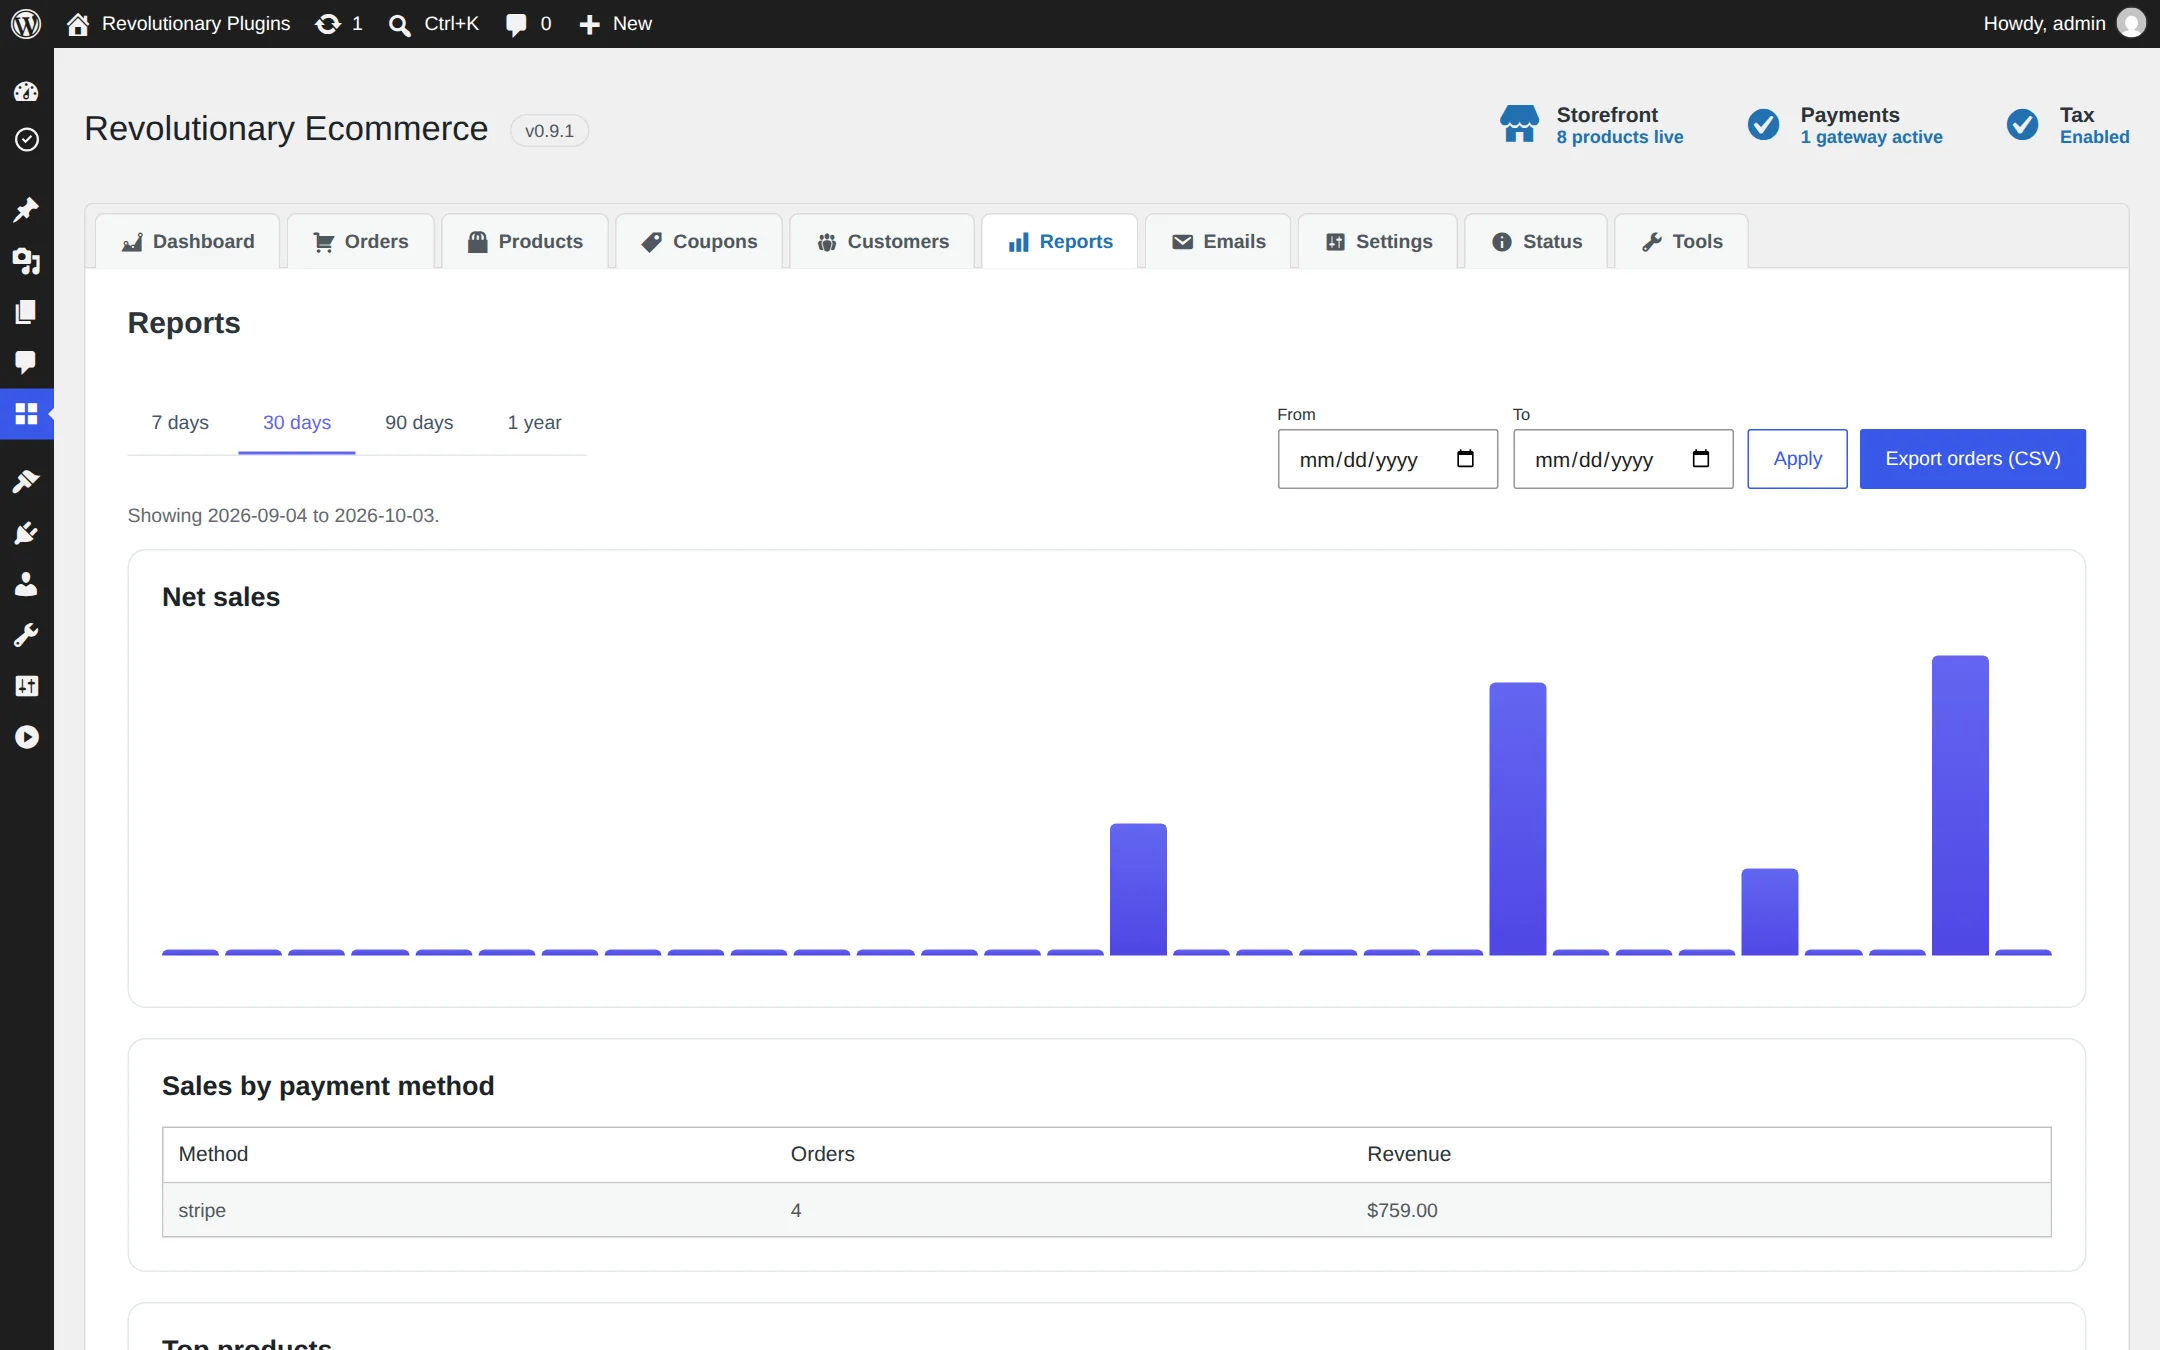The image size is (2160, 1350).
Task: Open the To date calendar picker
Action: (1700, 459)
